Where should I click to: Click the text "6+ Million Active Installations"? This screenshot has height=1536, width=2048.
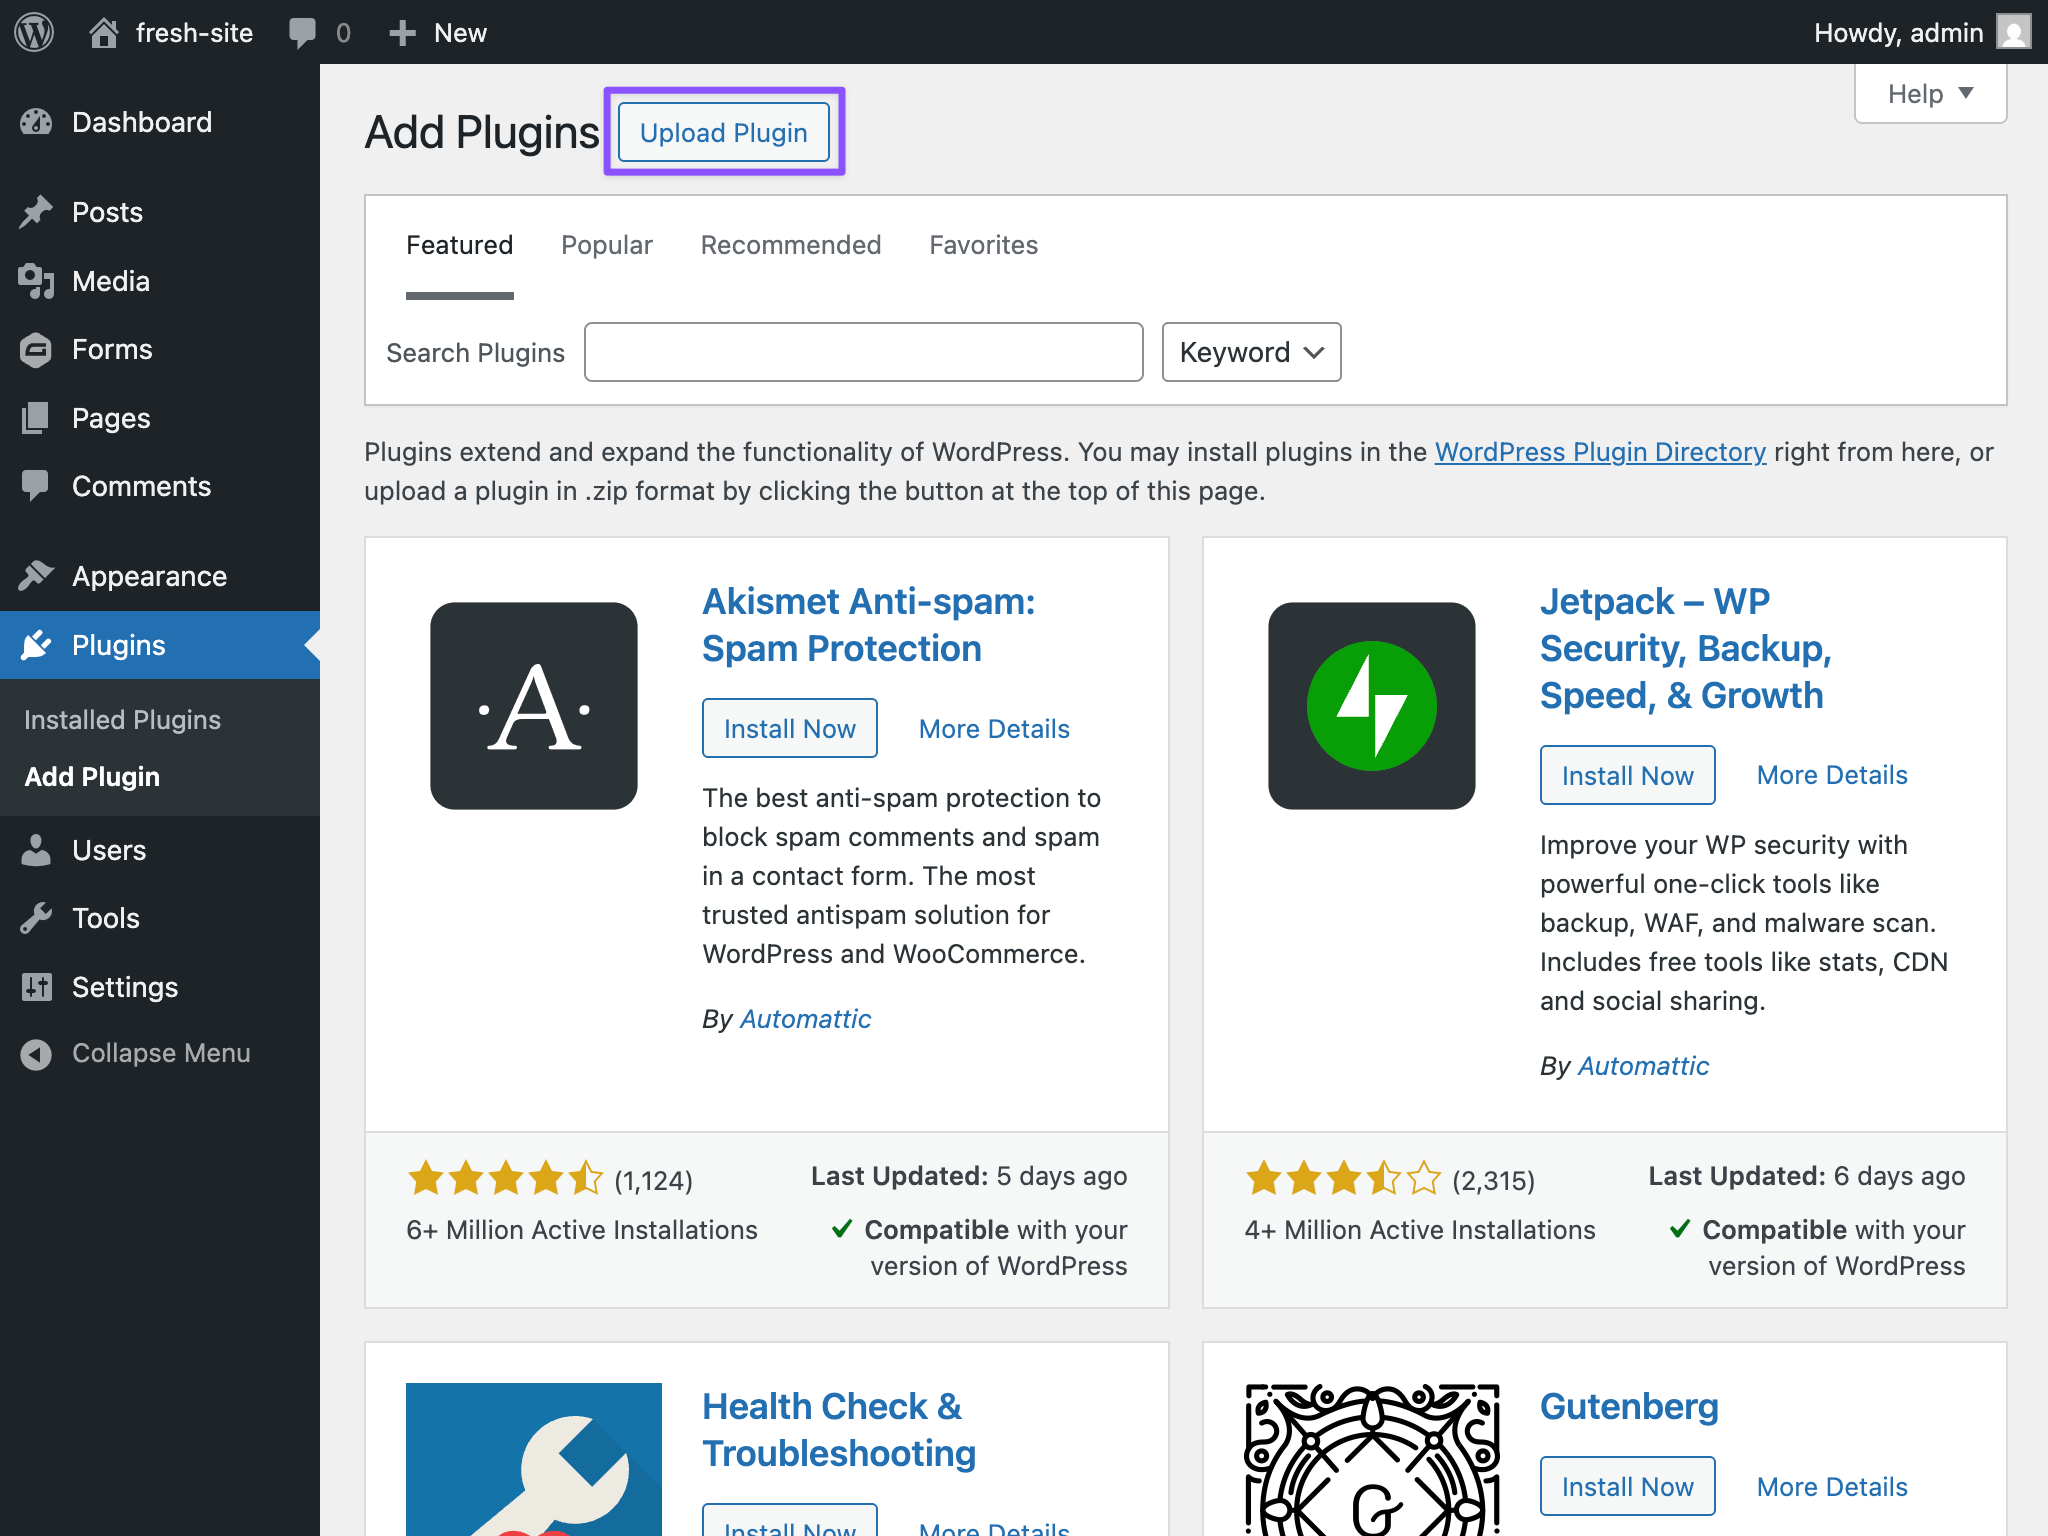(582, 1230)
